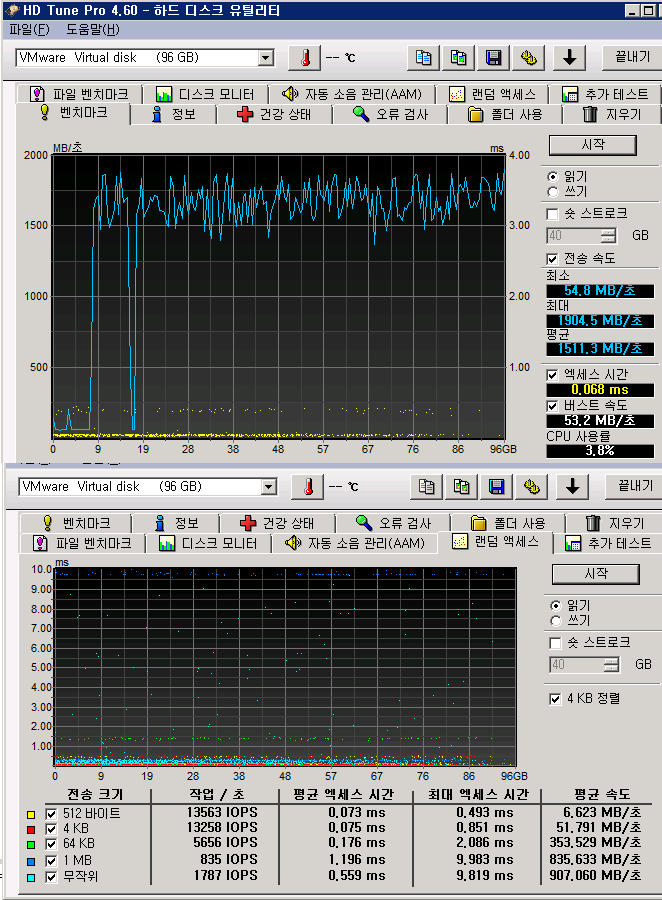Click thermometer icon in lower window
Viewport: 662px width, 900px height.
point(308,487)
